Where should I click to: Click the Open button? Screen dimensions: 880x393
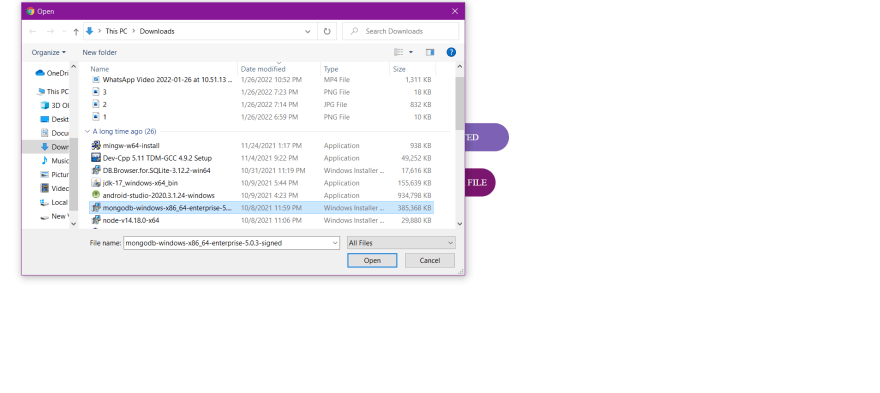(372, 261)
